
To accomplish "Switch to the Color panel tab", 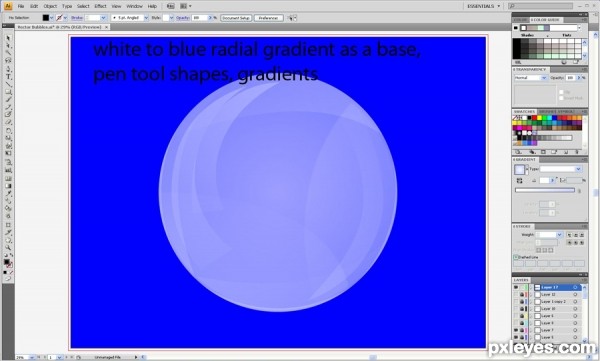I will pos(520,20).
